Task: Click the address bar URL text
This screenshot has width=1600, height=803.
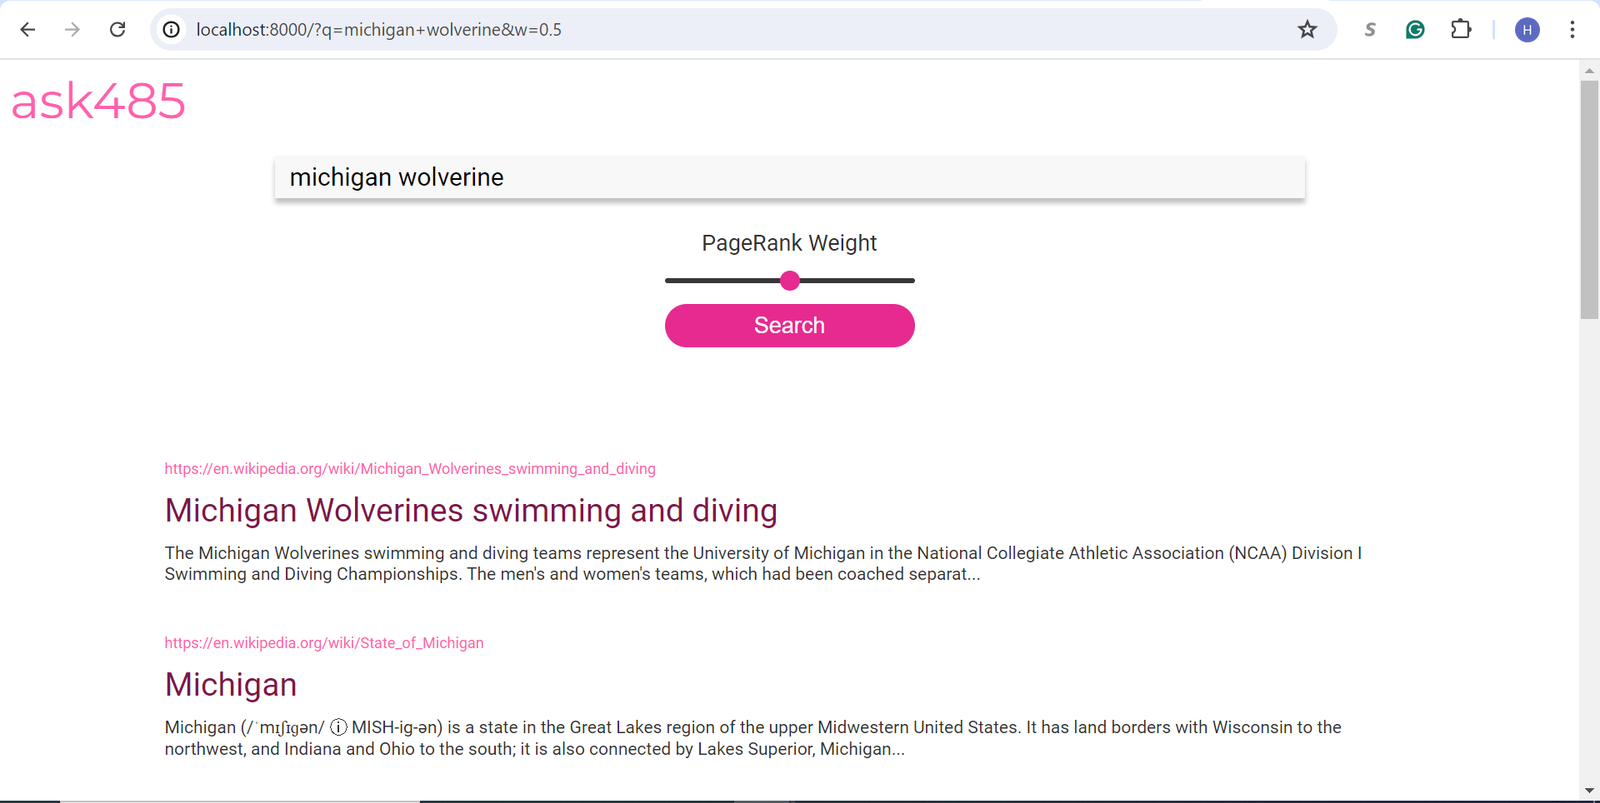Action: coord(378,30)
